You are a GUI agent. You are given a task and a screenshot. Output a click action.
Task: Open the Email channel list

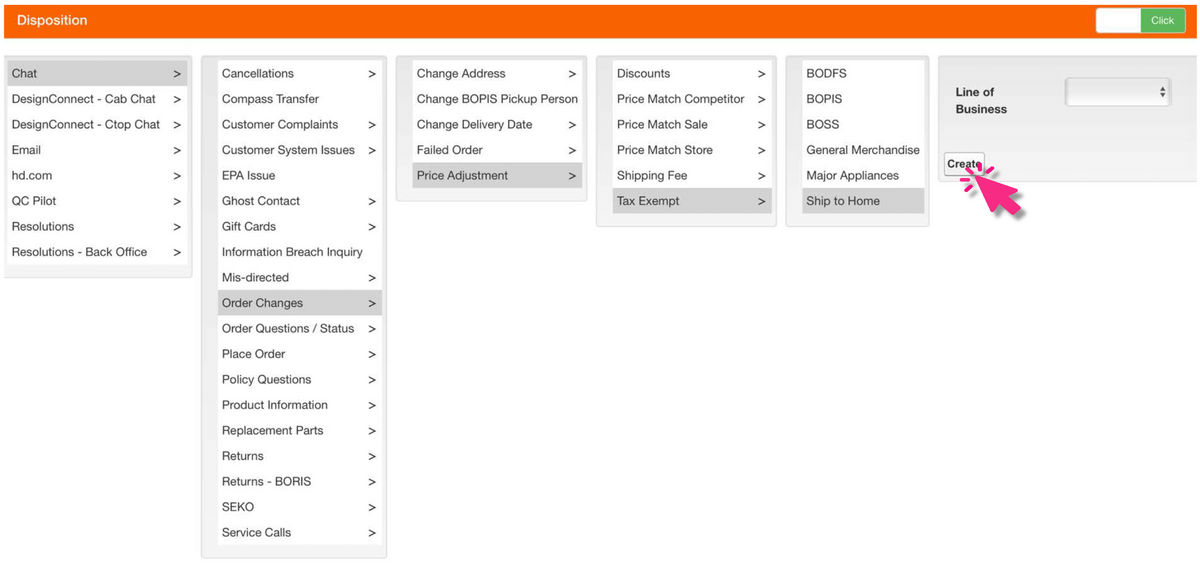96,150
